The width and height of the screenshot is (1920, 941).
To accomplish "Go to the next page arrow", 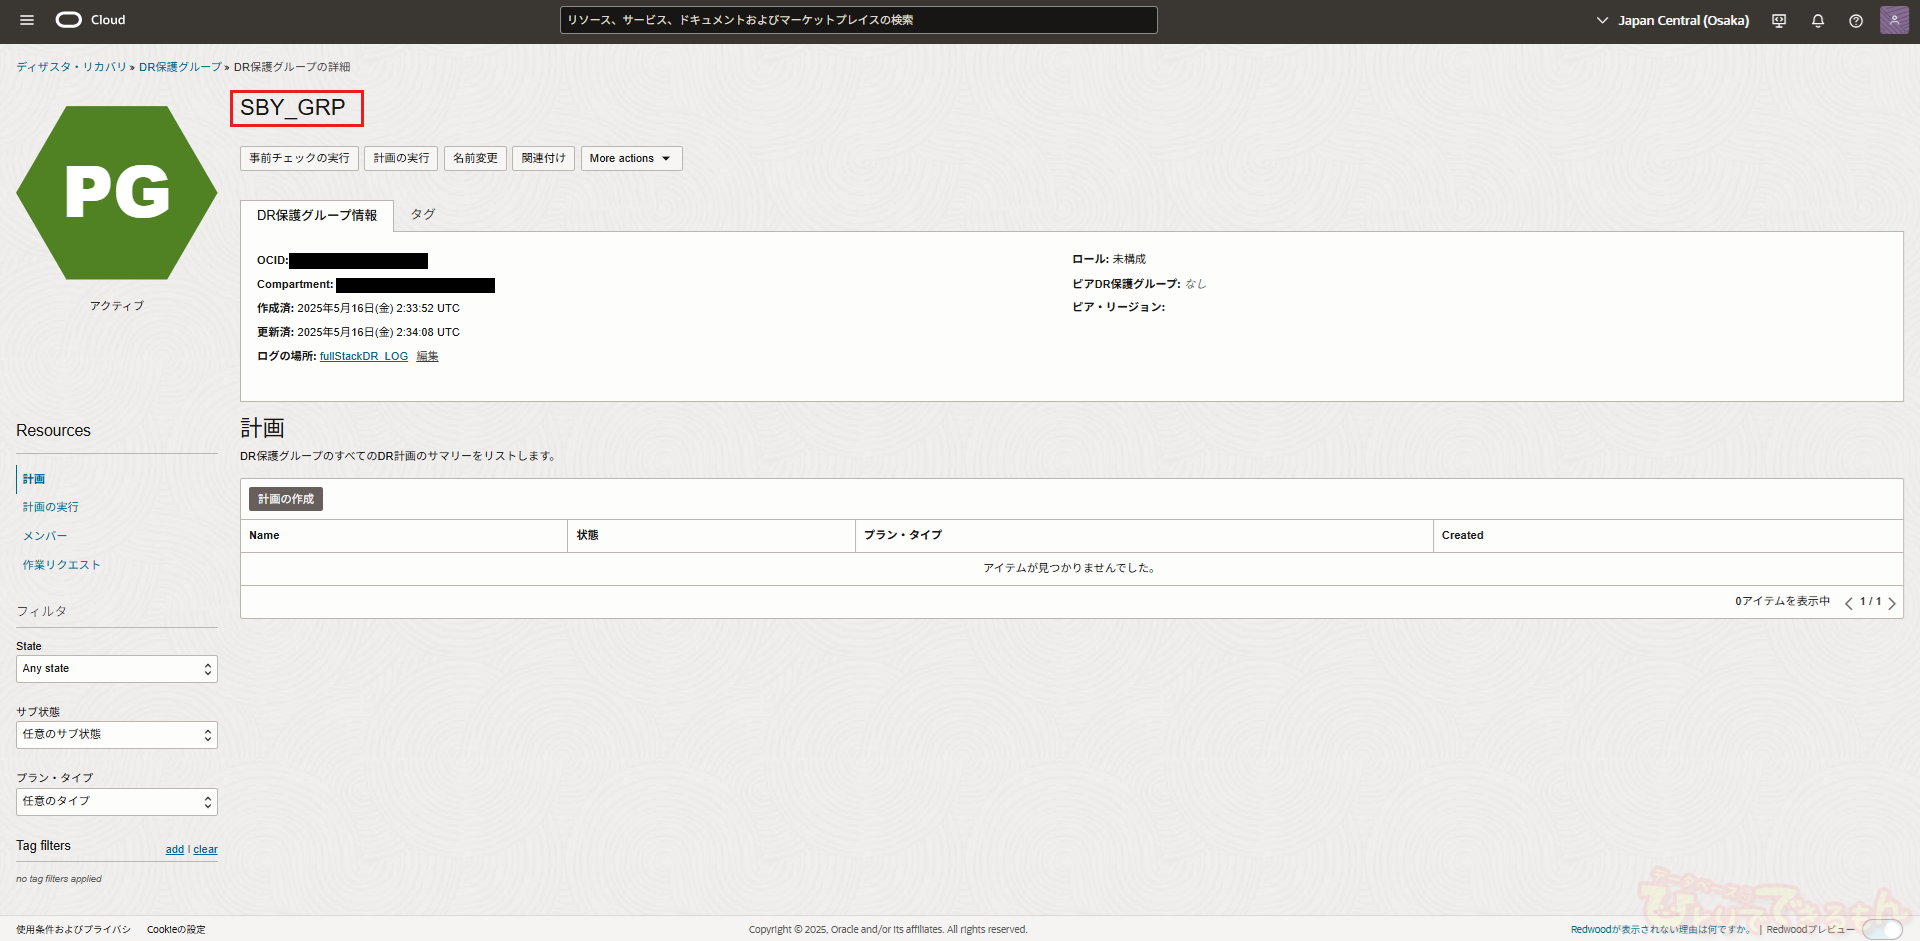I will click(1892, 602).
